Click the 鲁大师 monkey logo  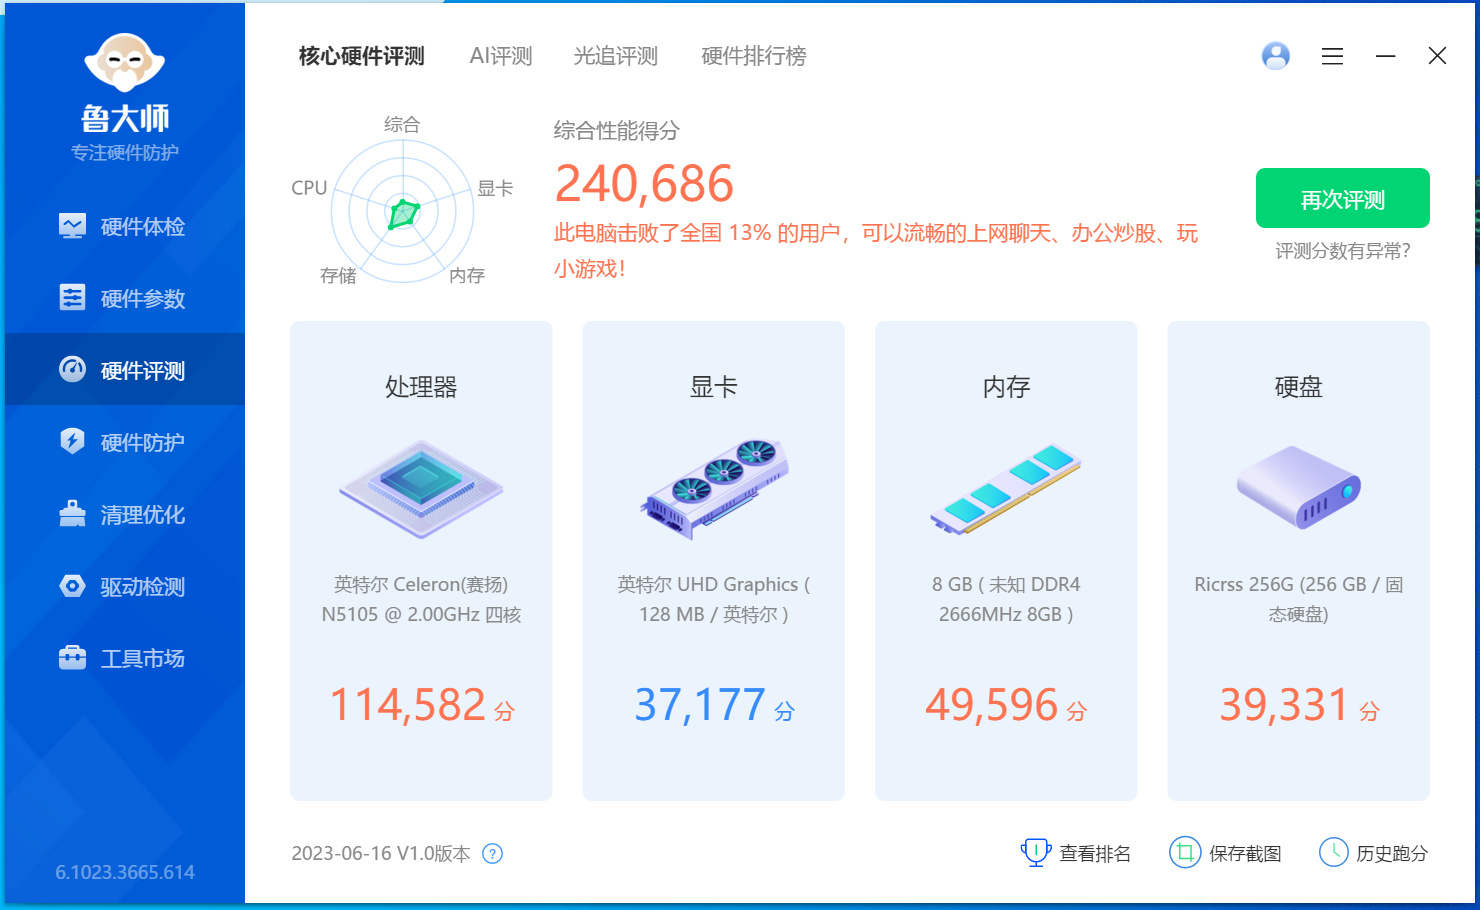(124, 62)
